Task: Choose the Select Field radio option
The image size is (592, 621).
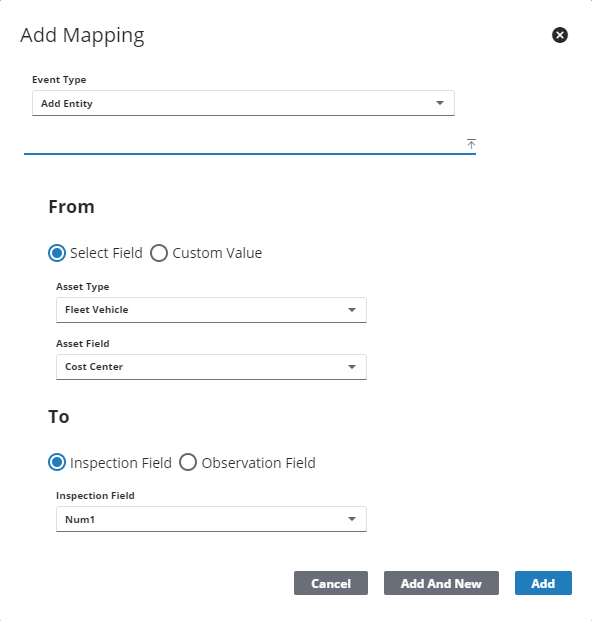Action: 57,253
